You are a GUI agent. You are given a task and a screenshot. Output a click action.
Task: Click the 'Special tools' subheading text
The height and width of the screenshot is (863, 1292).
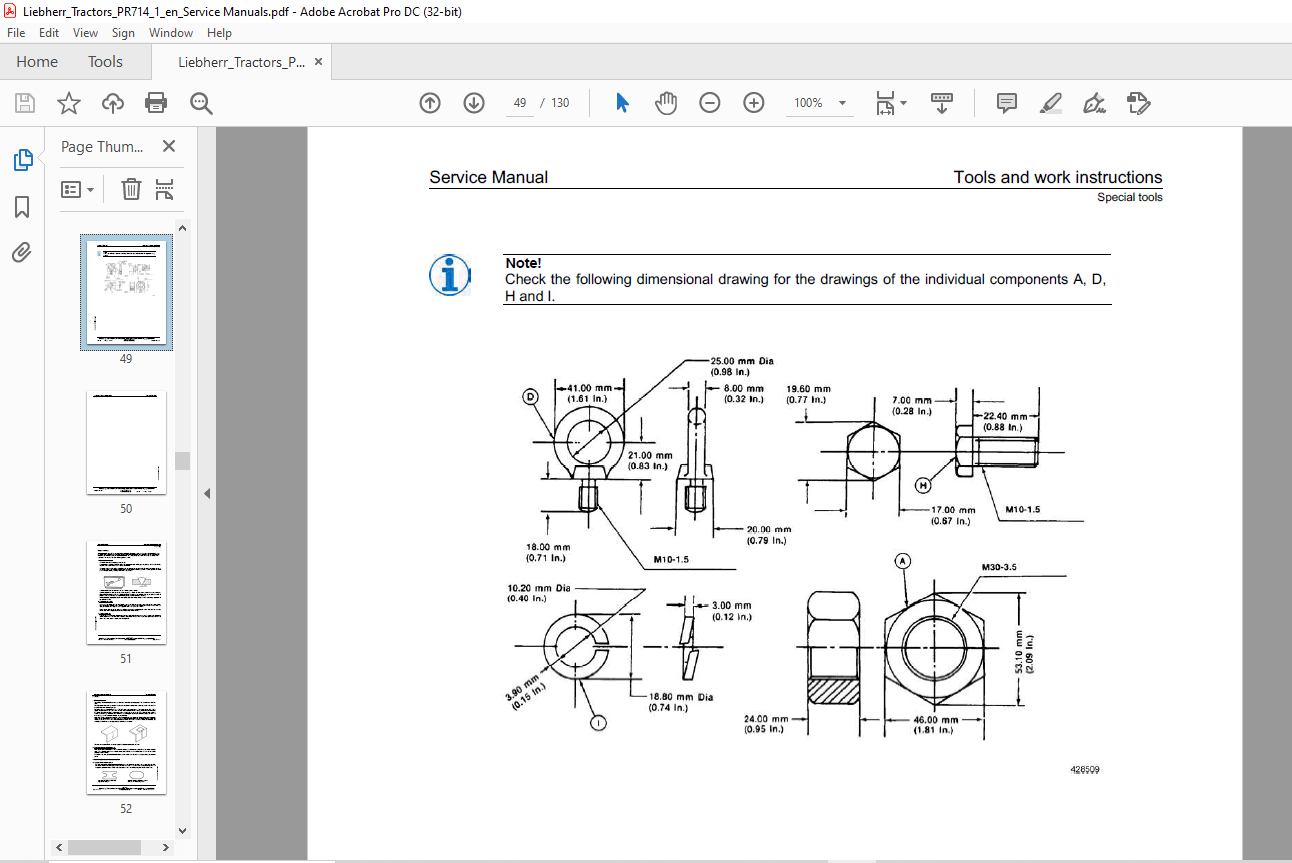pos(1130,197)
